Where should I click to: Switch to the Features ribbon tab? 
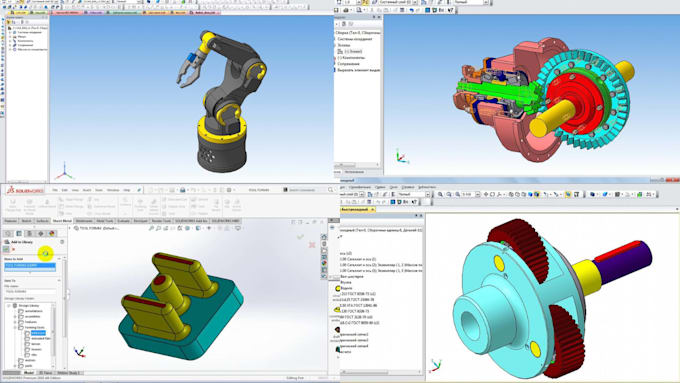pyautogui.click(x=10, y=221)
